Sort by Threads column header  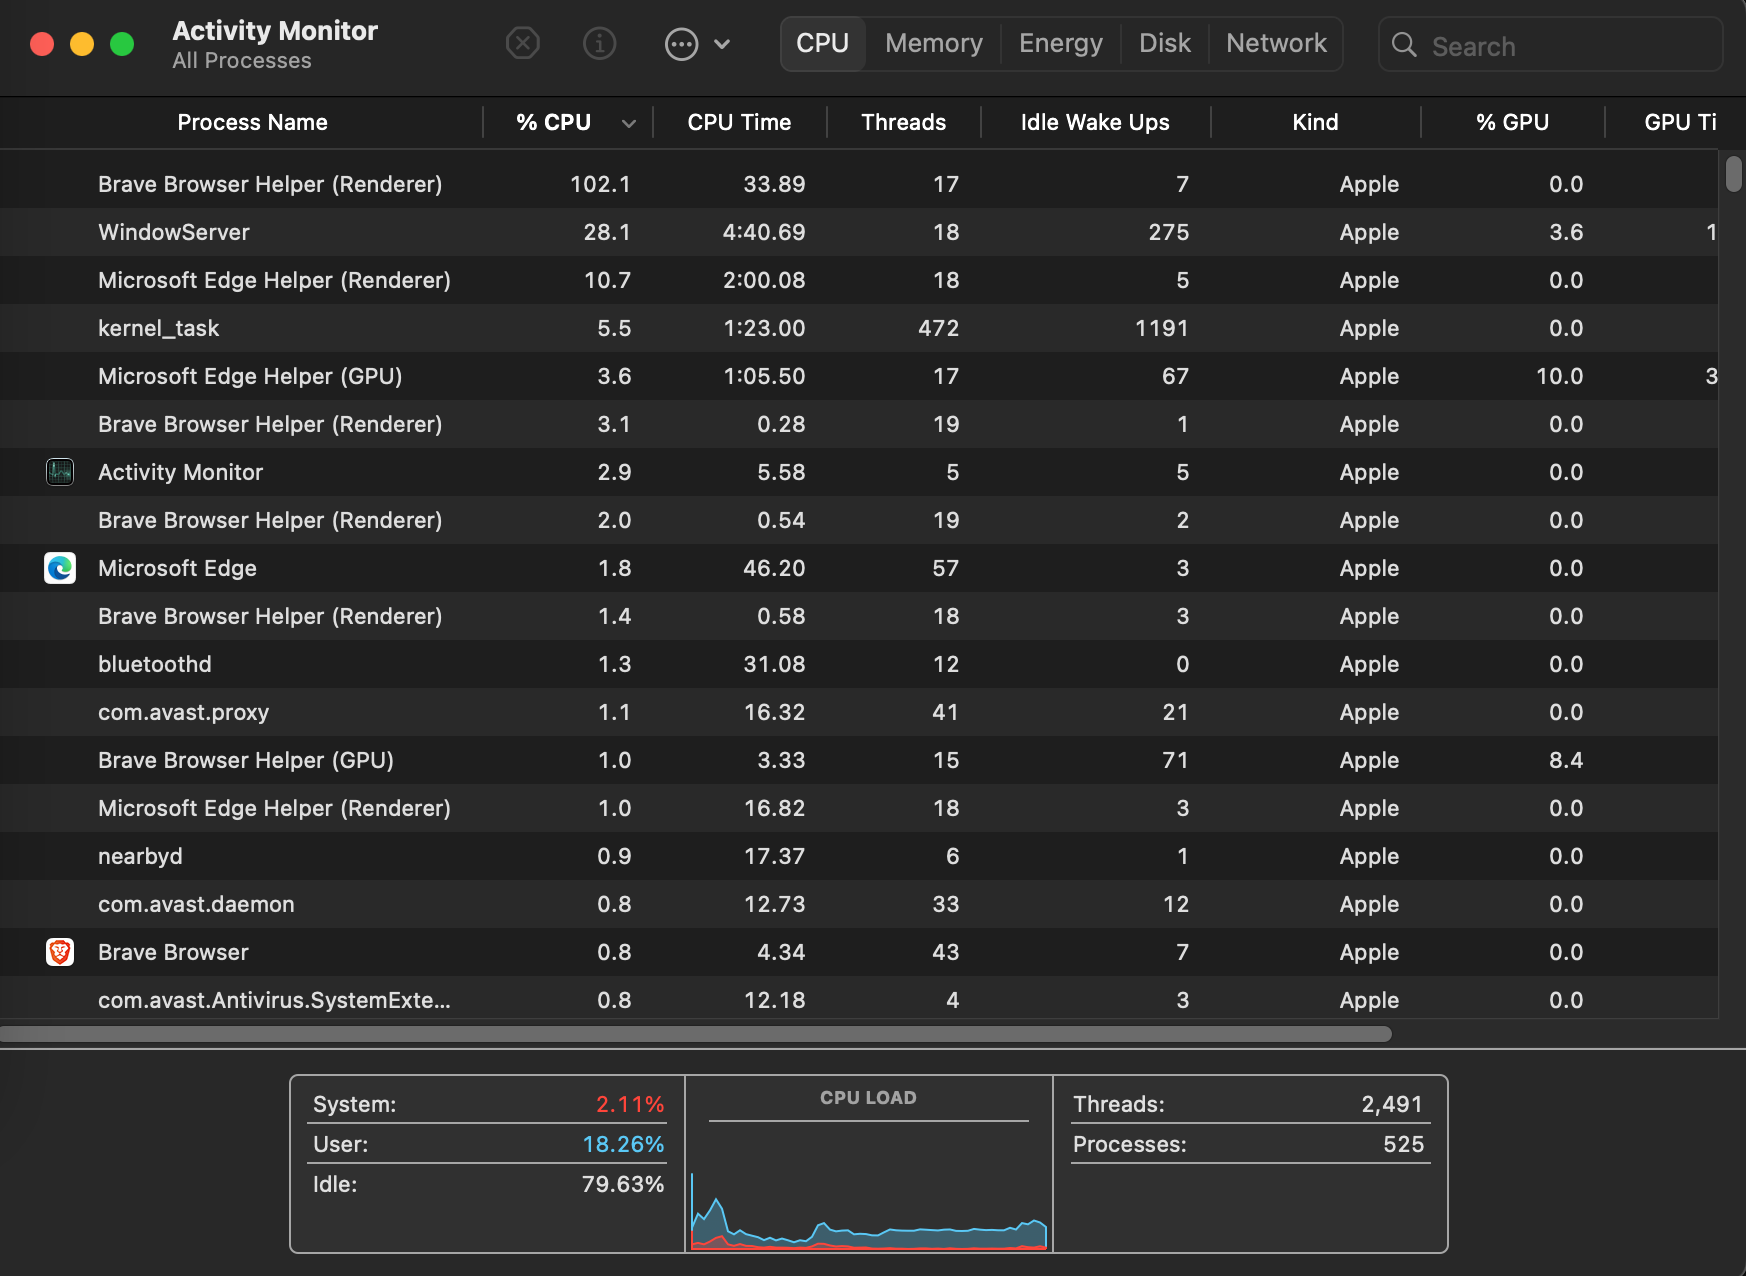coord(903,122)
